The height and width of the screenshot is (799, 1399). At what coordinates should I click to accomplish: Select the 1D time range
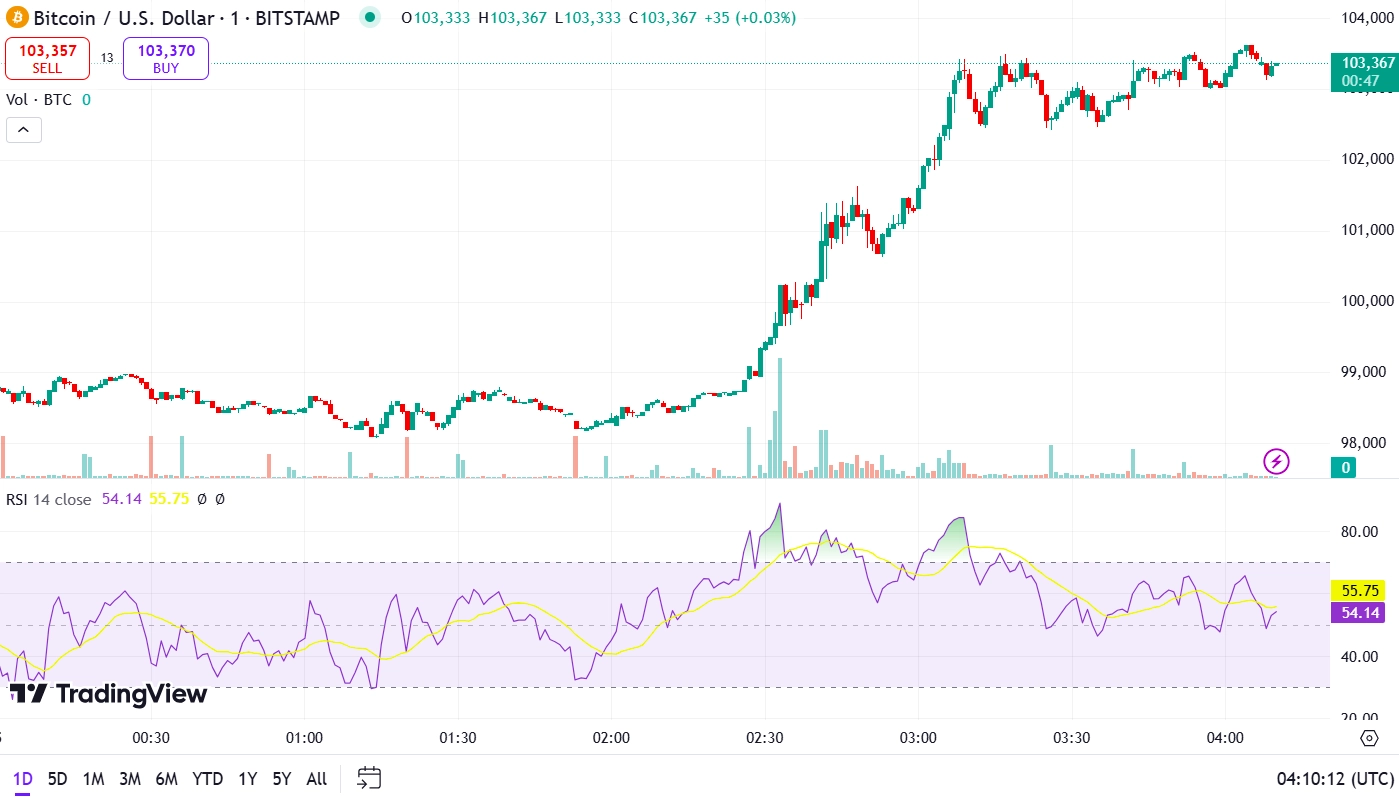tap(22, 778)
